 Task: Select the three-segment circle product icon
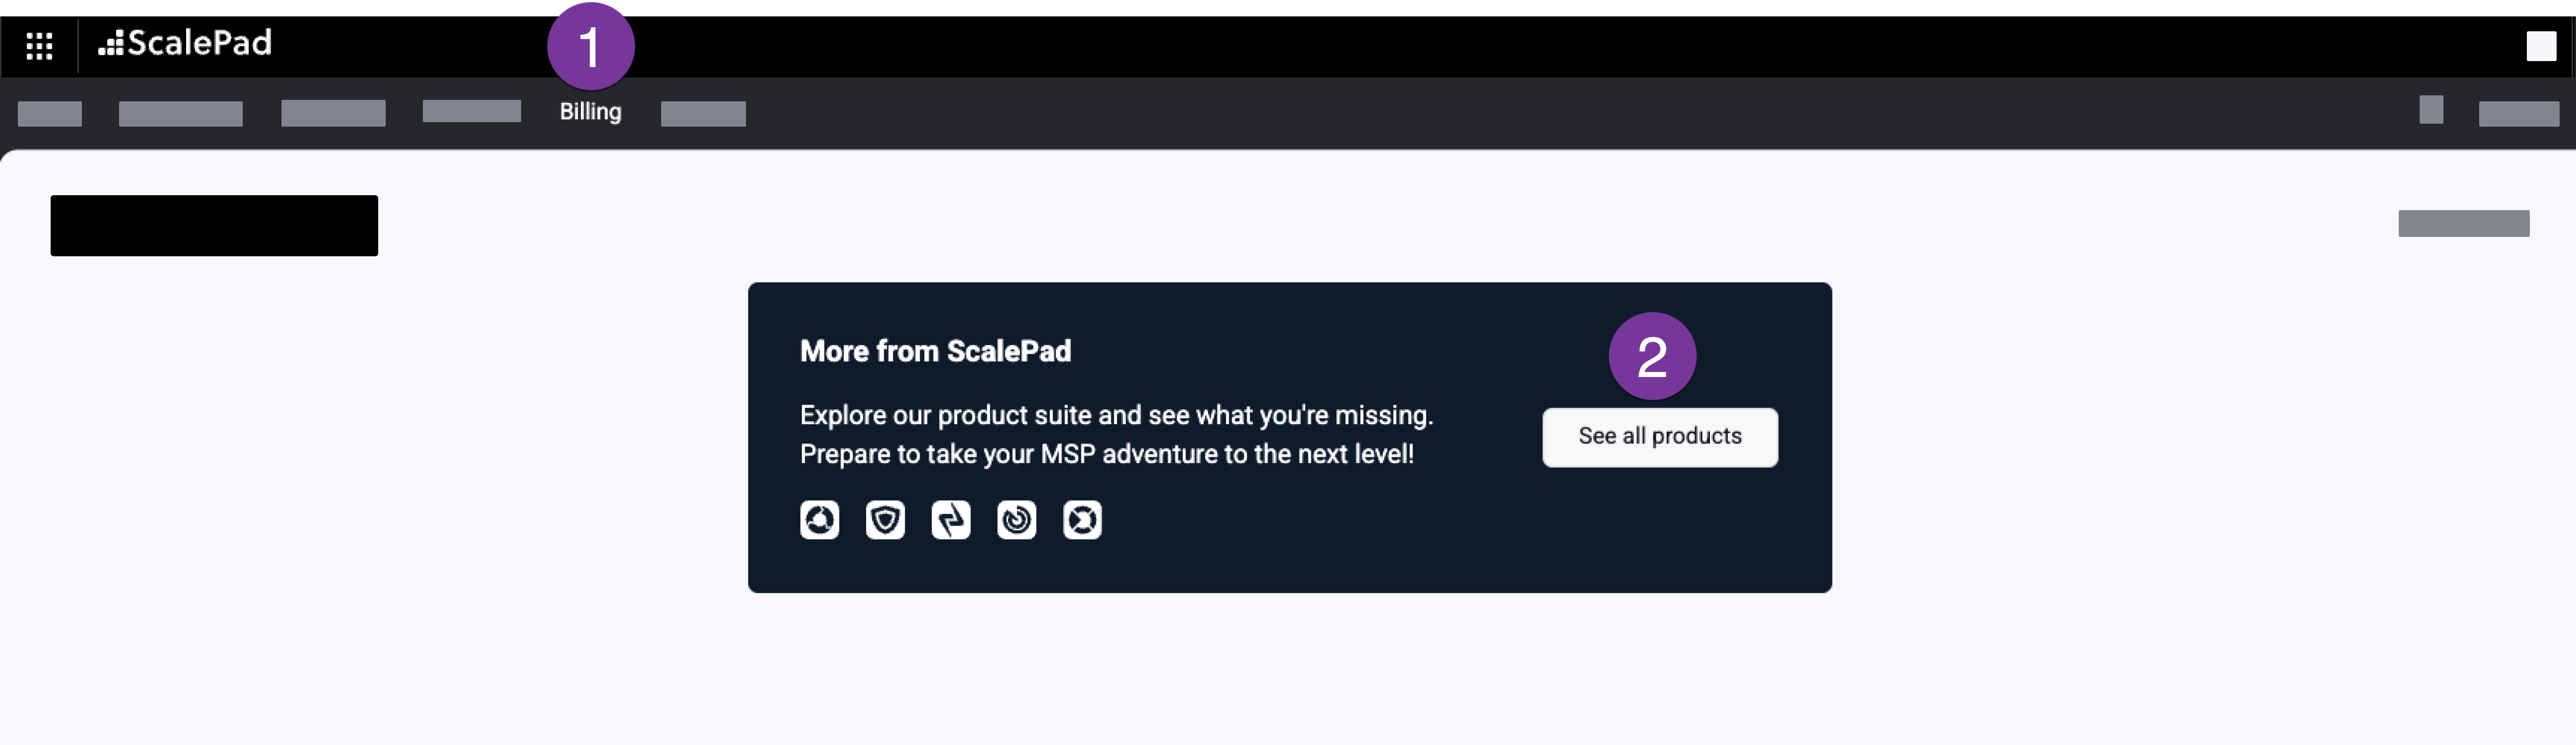coord(819,520)
